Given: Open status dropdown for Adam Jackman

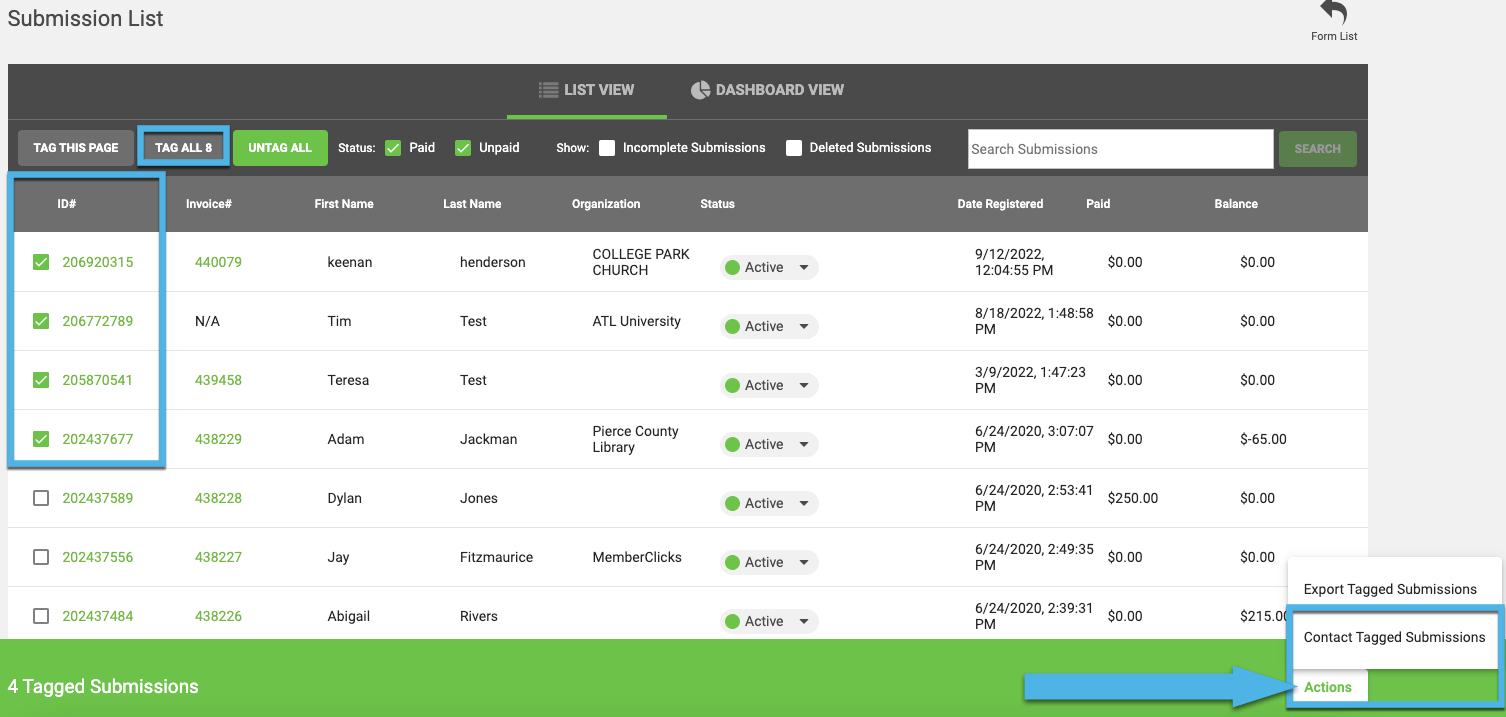Looking at the screenshot, I should point(804,444).
